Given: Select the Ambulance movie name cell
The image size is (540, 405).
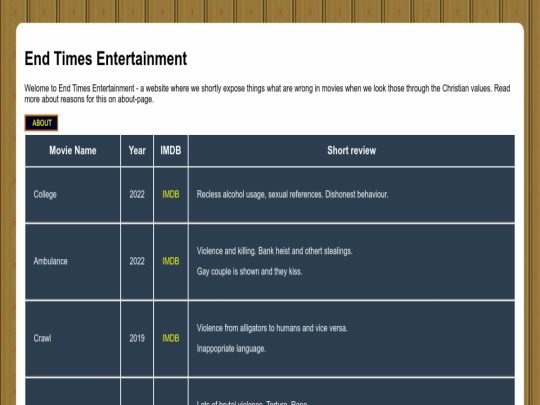Looking at the screenshot, I should (73, 262).
